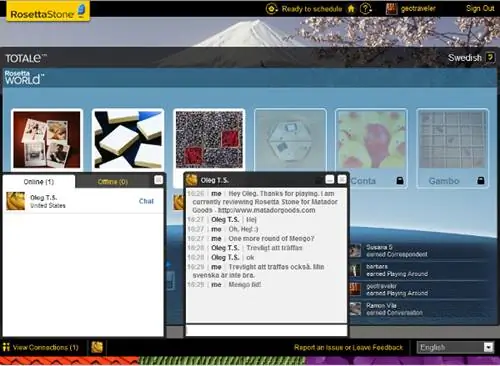Click the Rosetta Stone logo

pyautogui.click(x=48, y=11)
